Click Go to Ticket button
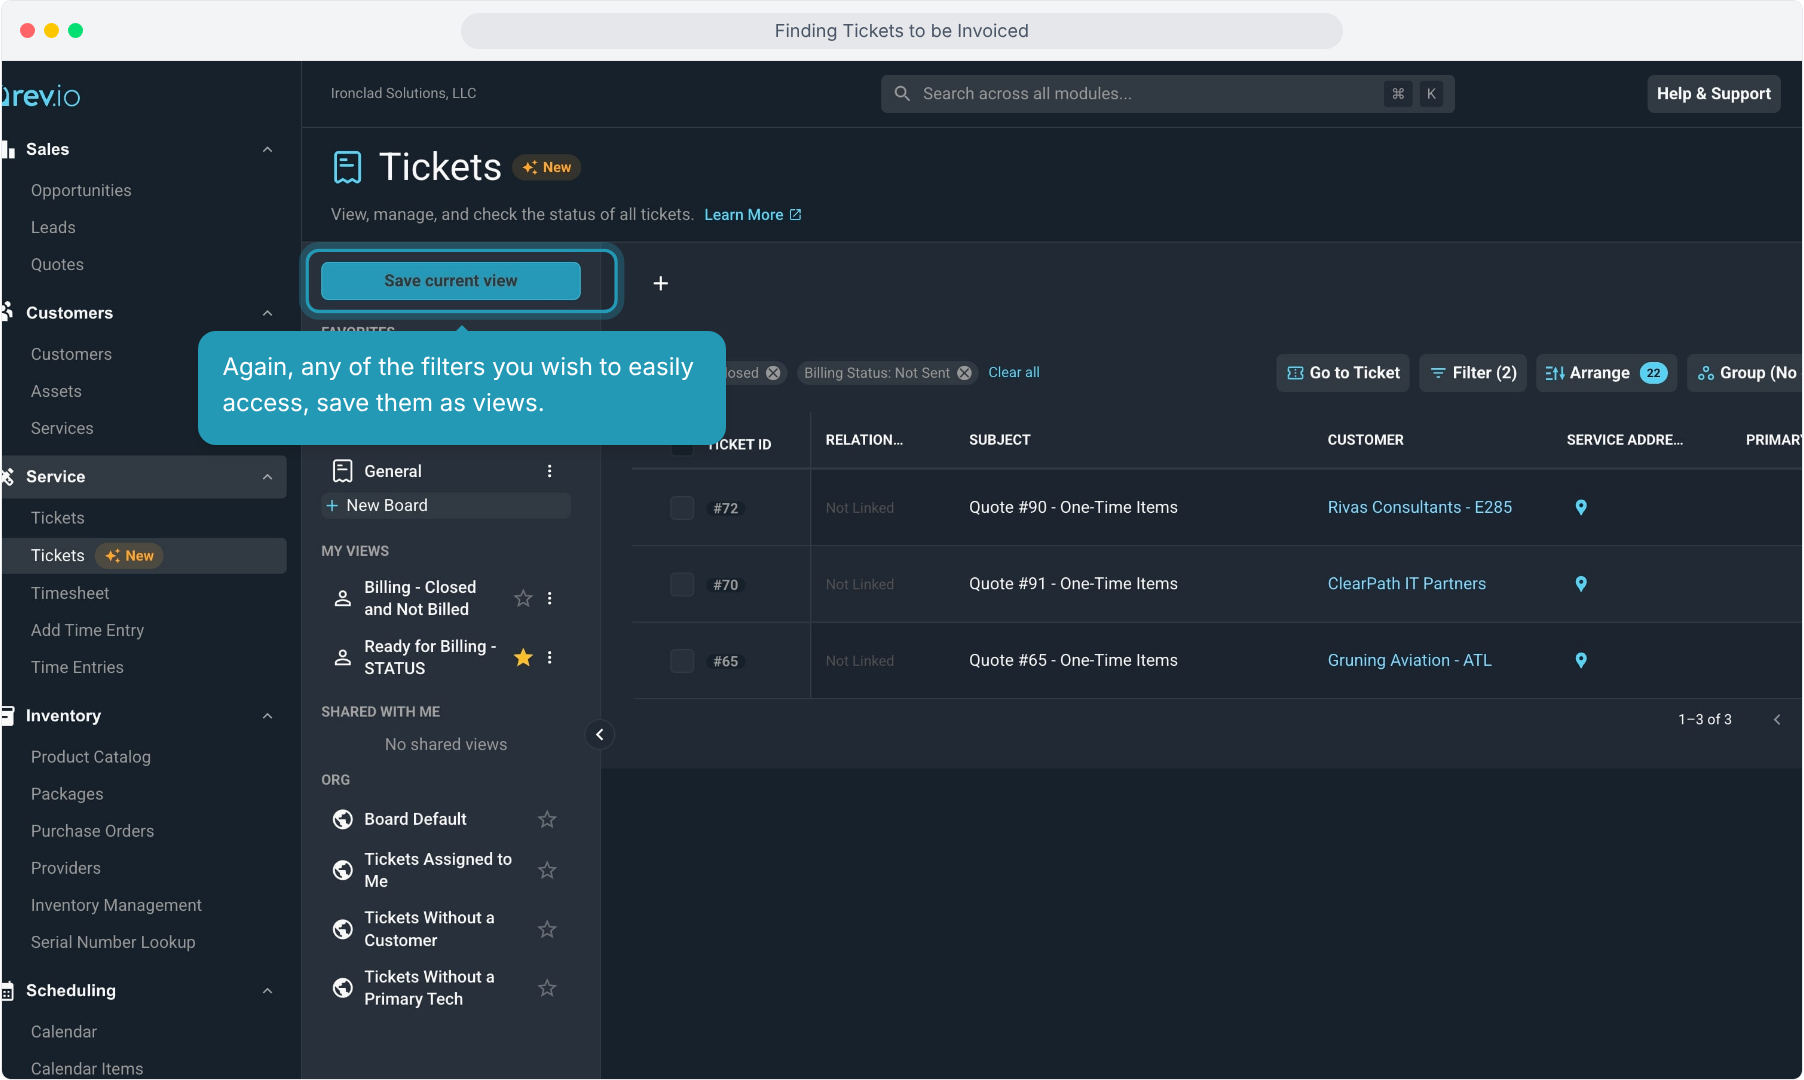This screenshot has width=1804, height=1080. pos(1343,373)
